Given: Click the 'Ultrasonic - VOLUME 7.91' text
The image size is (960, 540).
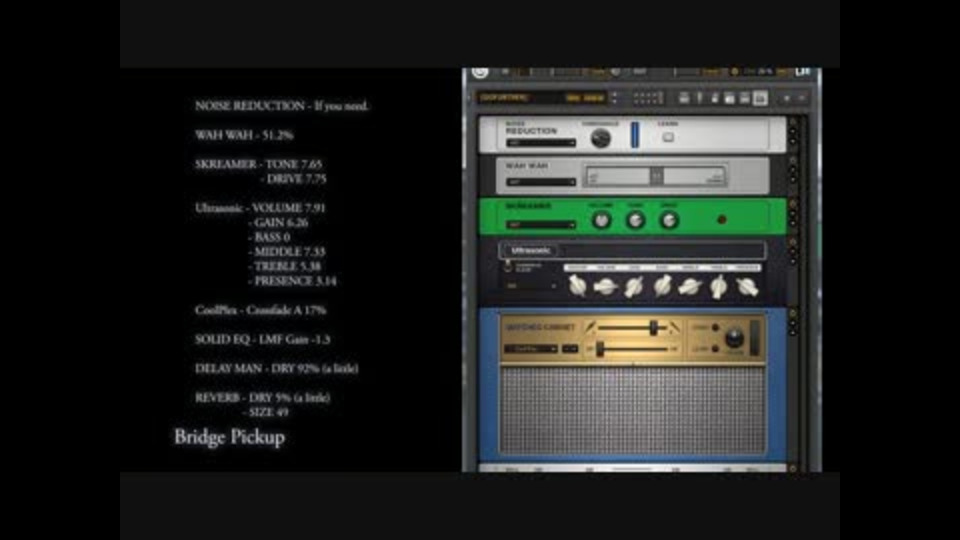Looking at the screenshot, I should 260,208.
